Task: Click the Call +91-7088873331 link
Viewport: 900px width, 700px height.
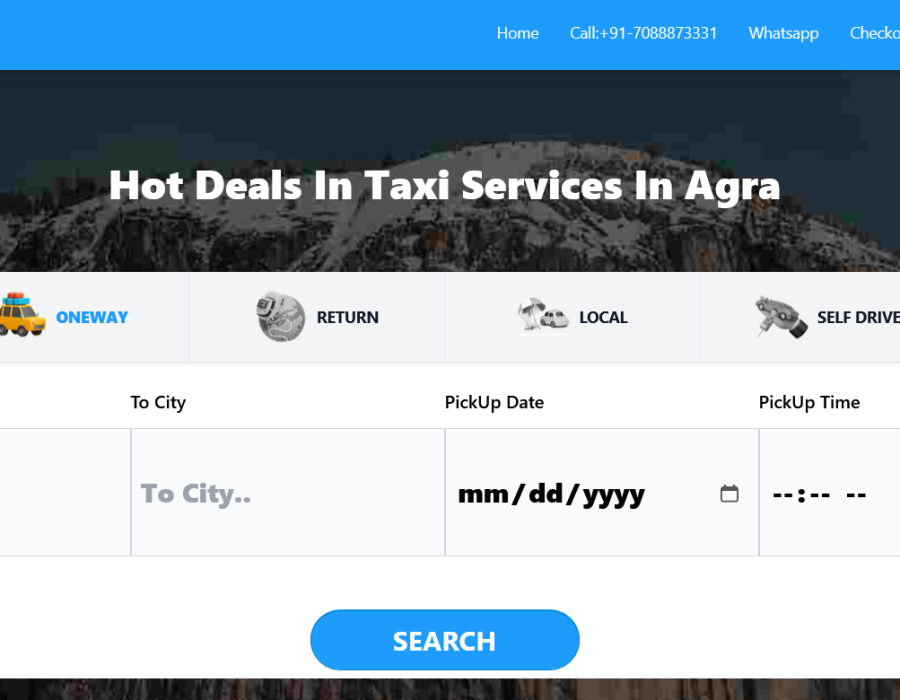Action: coord(643,33)
